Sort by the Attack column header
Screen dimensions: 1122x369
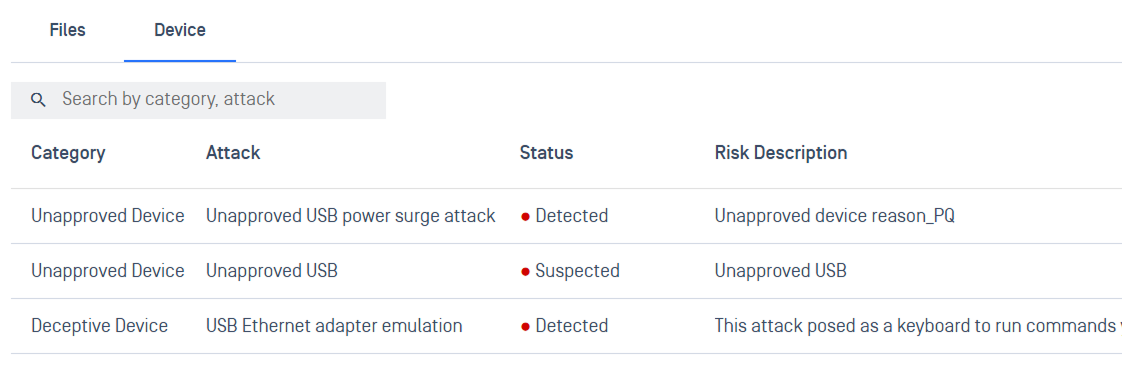233,152
